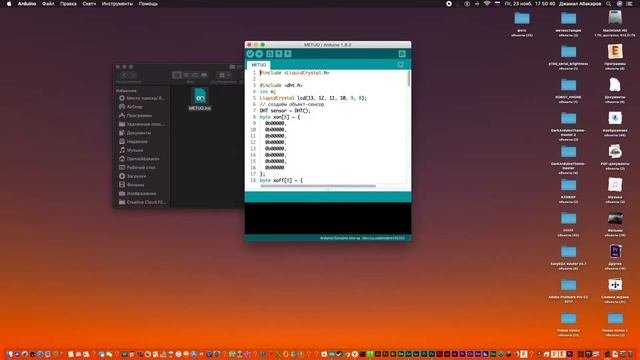Click the horizontal scrollbar under the code
Image resolution: width=640 pixels, height=360 pixels.
click(318, 186)
